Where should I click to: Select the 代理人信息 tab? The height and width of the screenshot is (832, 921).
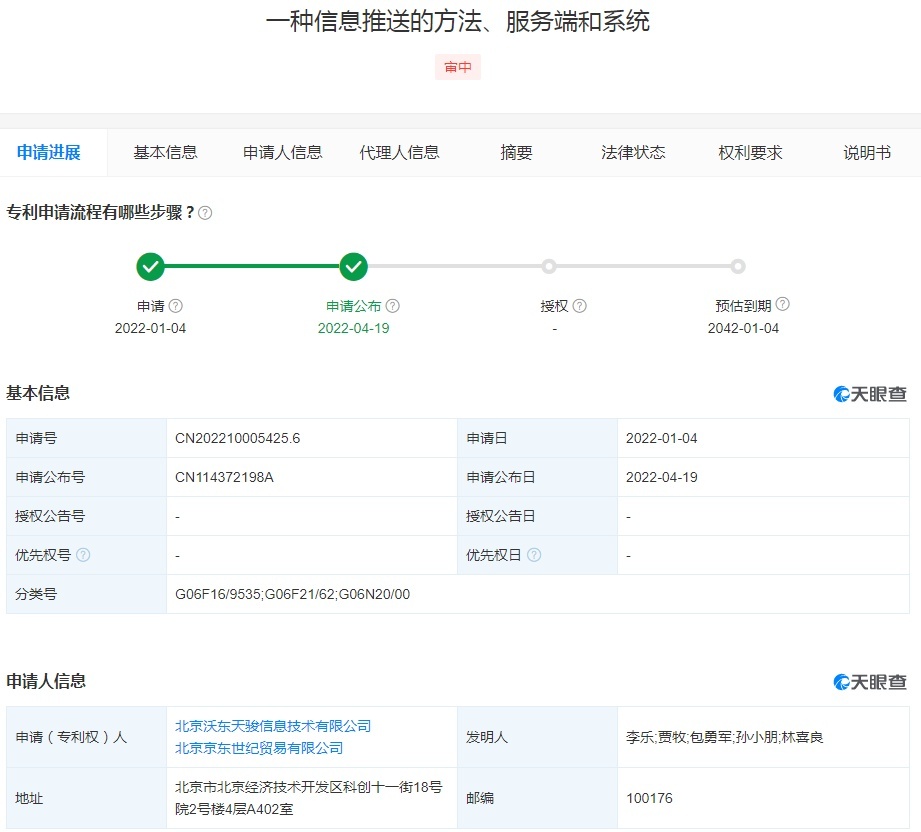point(399,153)
